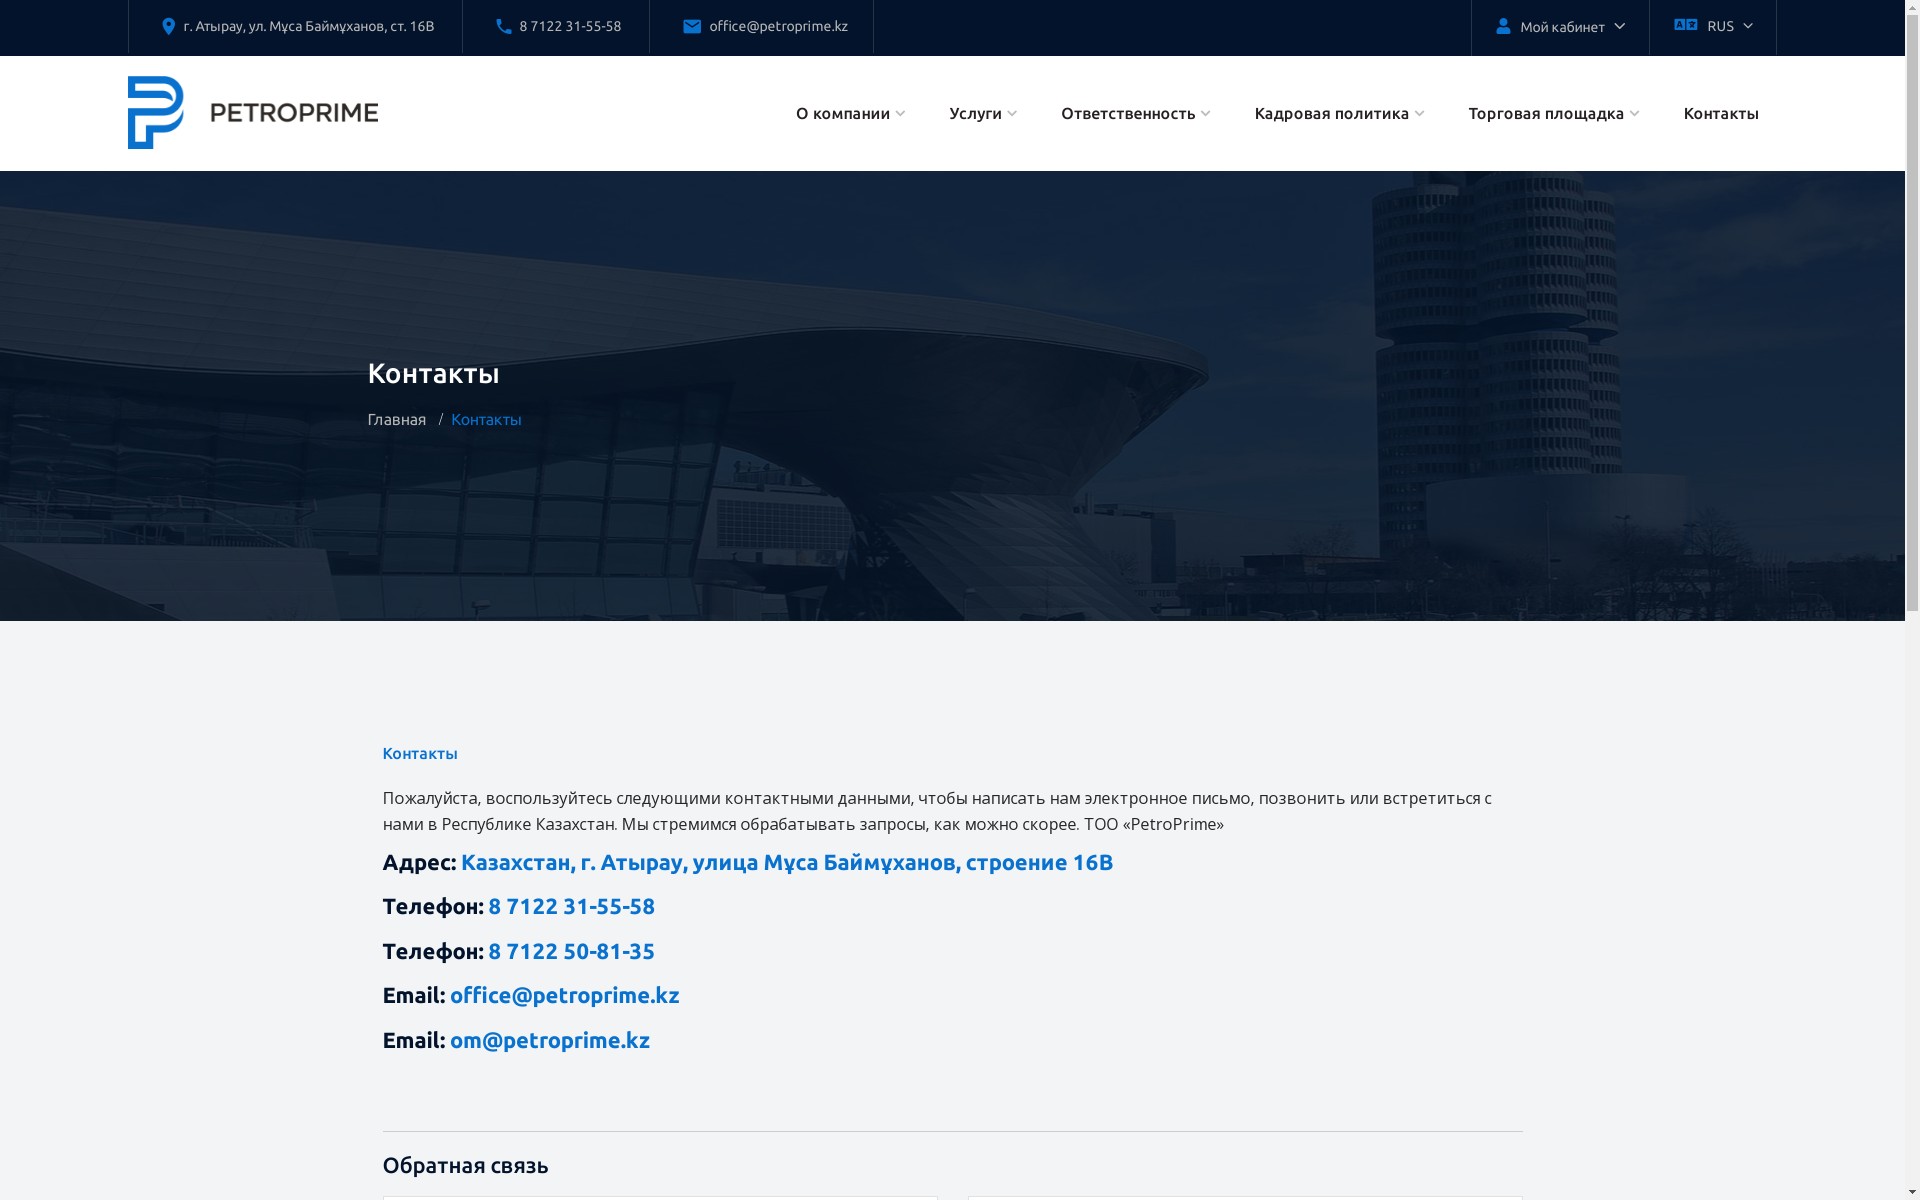Click the Главная breadcrumb link
The image size is (1920, 1200).
point(396,420)
